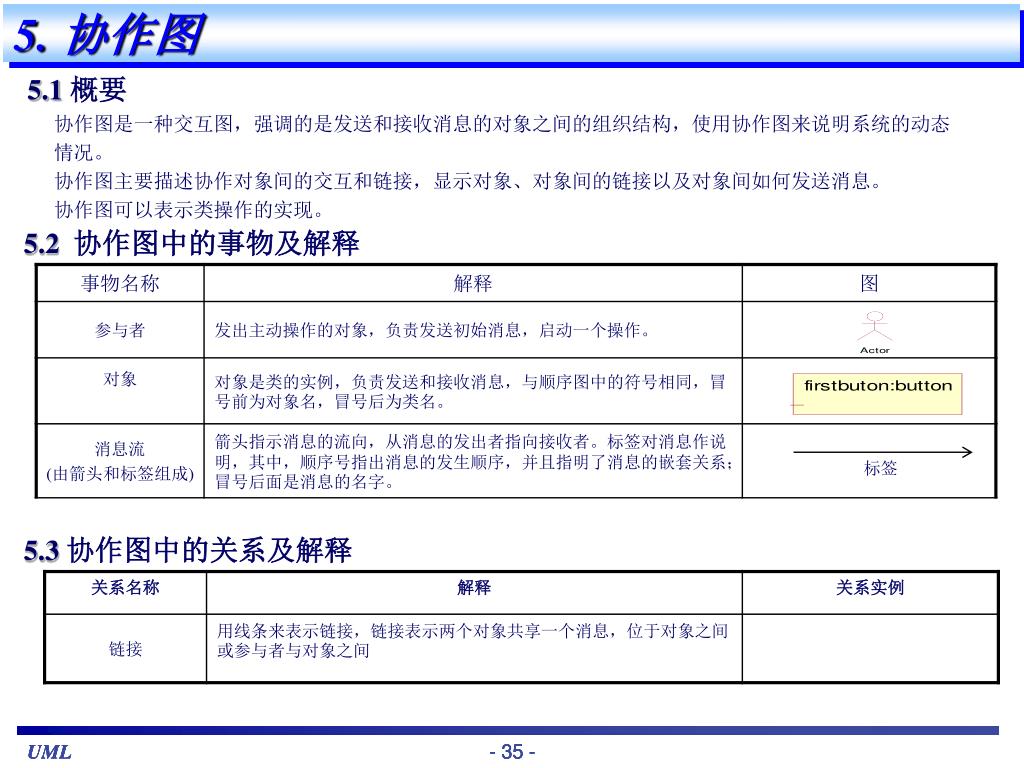Click the paragraph starting 协作图主要描述协作对象
Viewport: 1024px width, 768px height.
coord(469,181)
